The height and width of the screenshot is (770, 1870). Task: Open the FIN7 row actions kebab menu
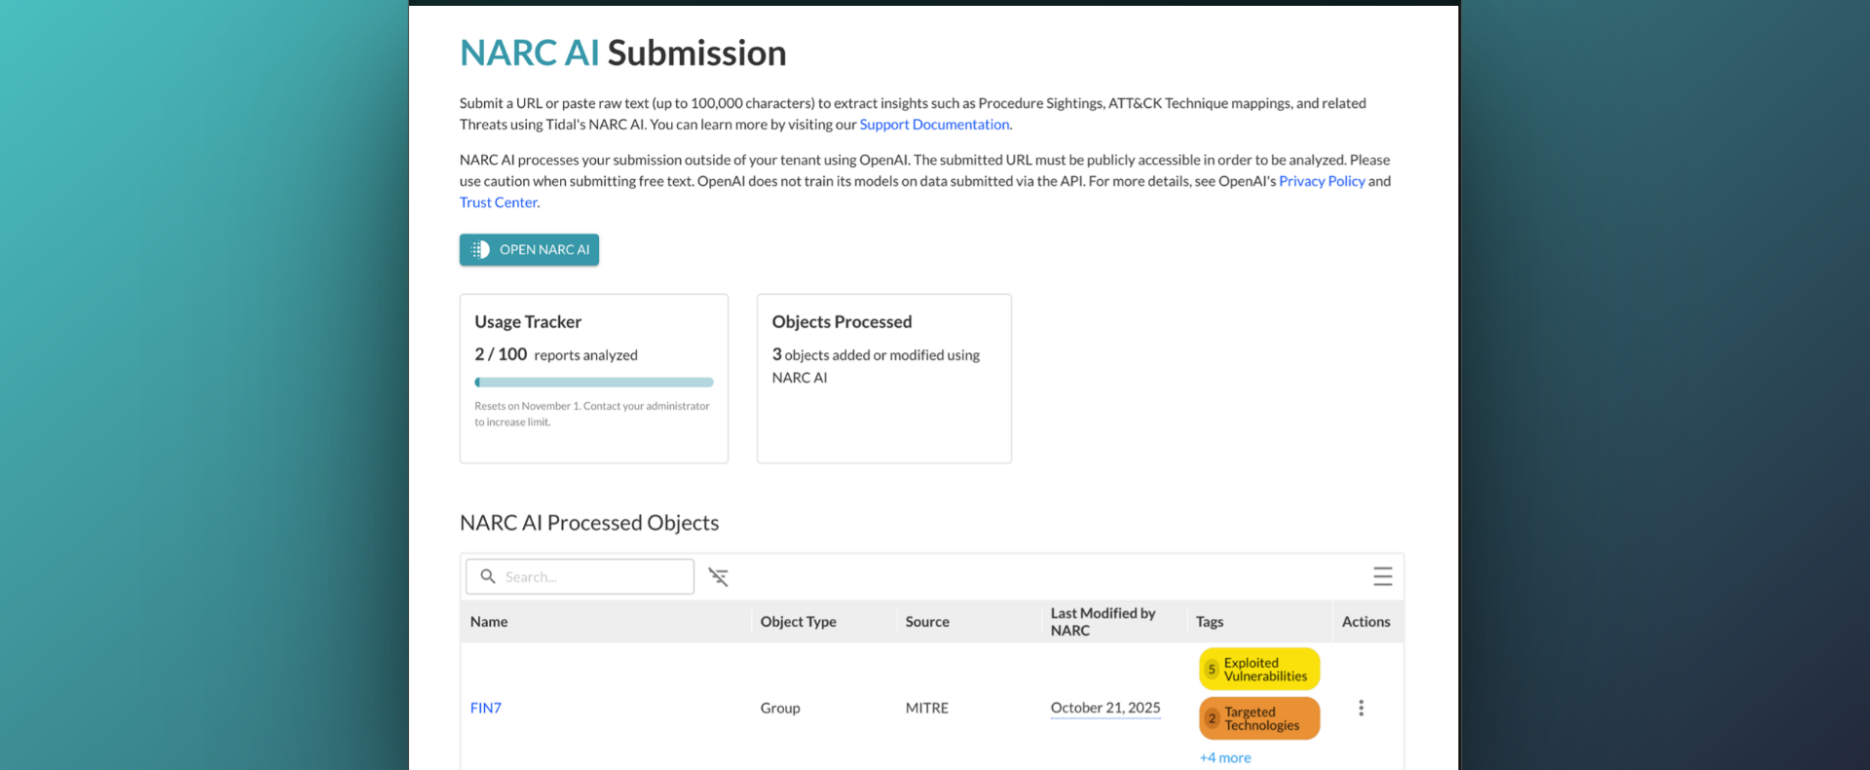pyautogui.click(x=1360, y=708)
